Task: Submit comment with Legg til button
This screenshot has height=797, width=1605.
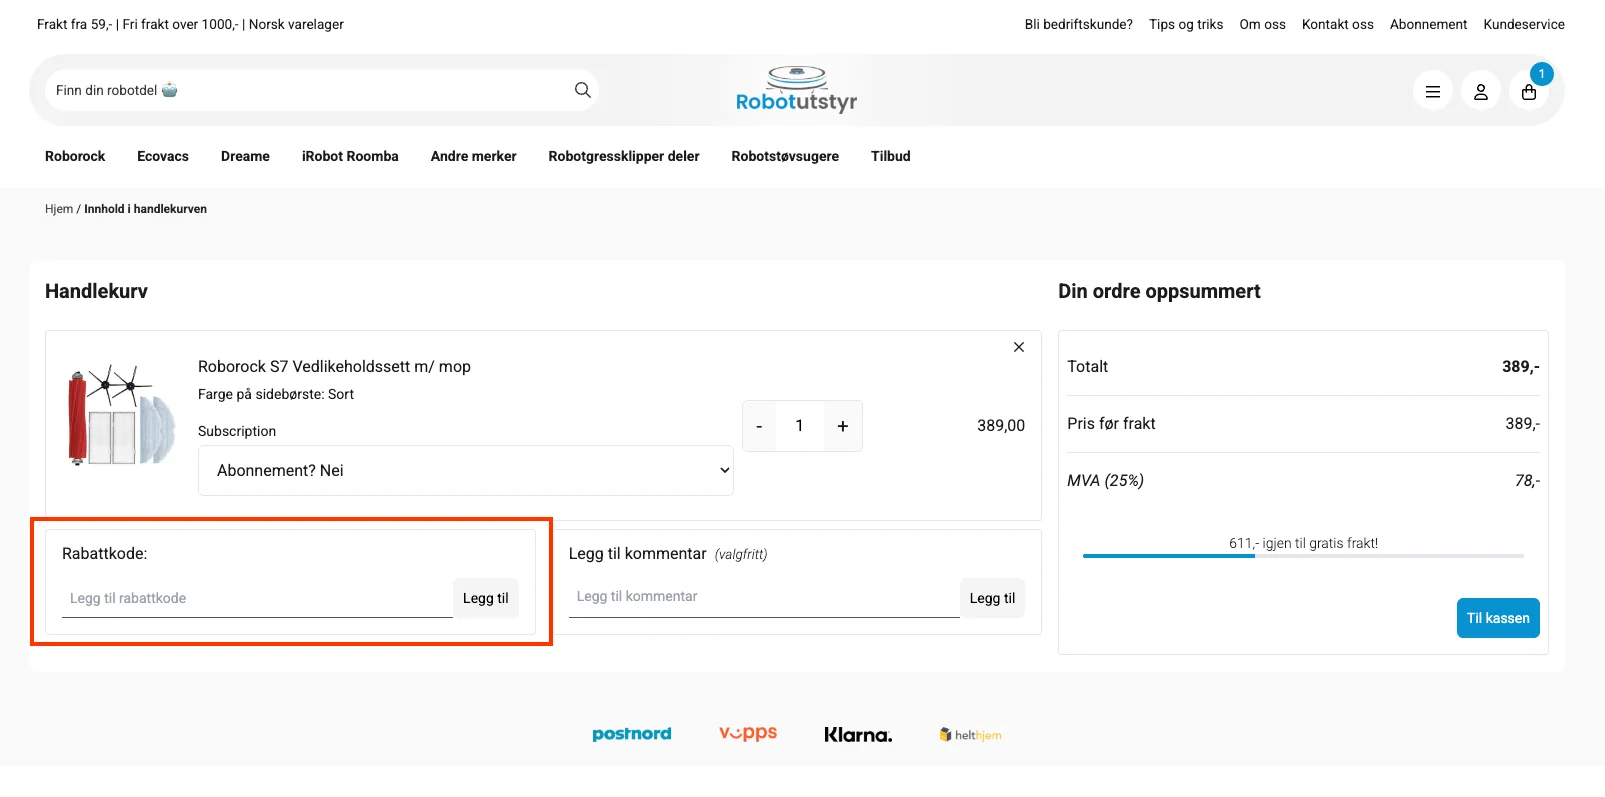Action: pos(992,598)
